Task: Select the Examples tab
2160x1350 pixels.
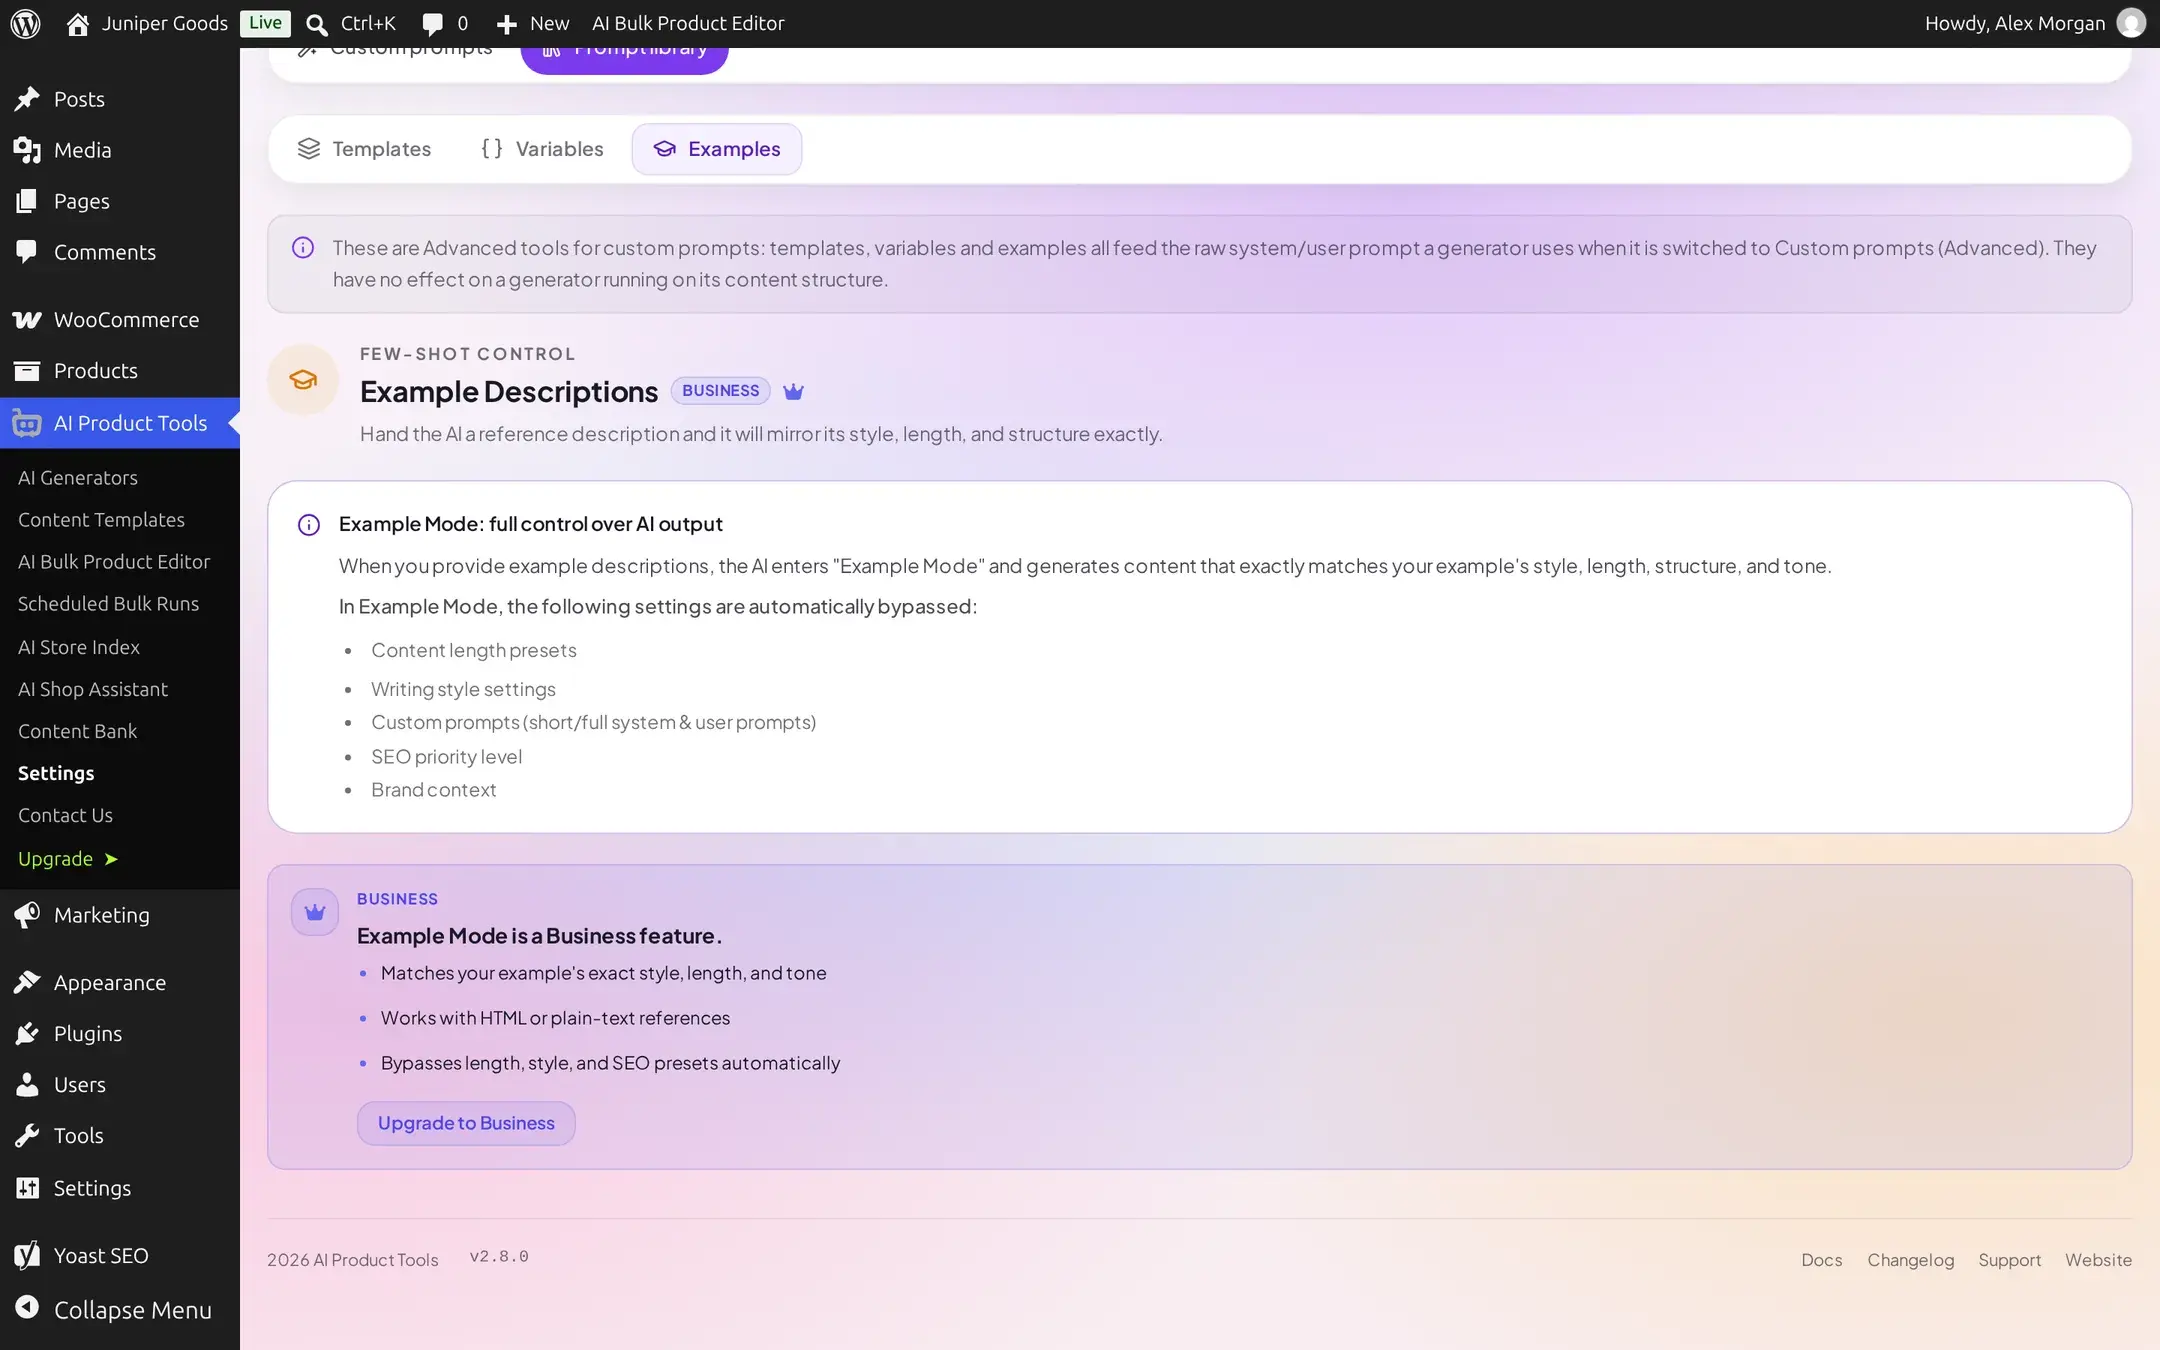Action: tap(717, 149)
